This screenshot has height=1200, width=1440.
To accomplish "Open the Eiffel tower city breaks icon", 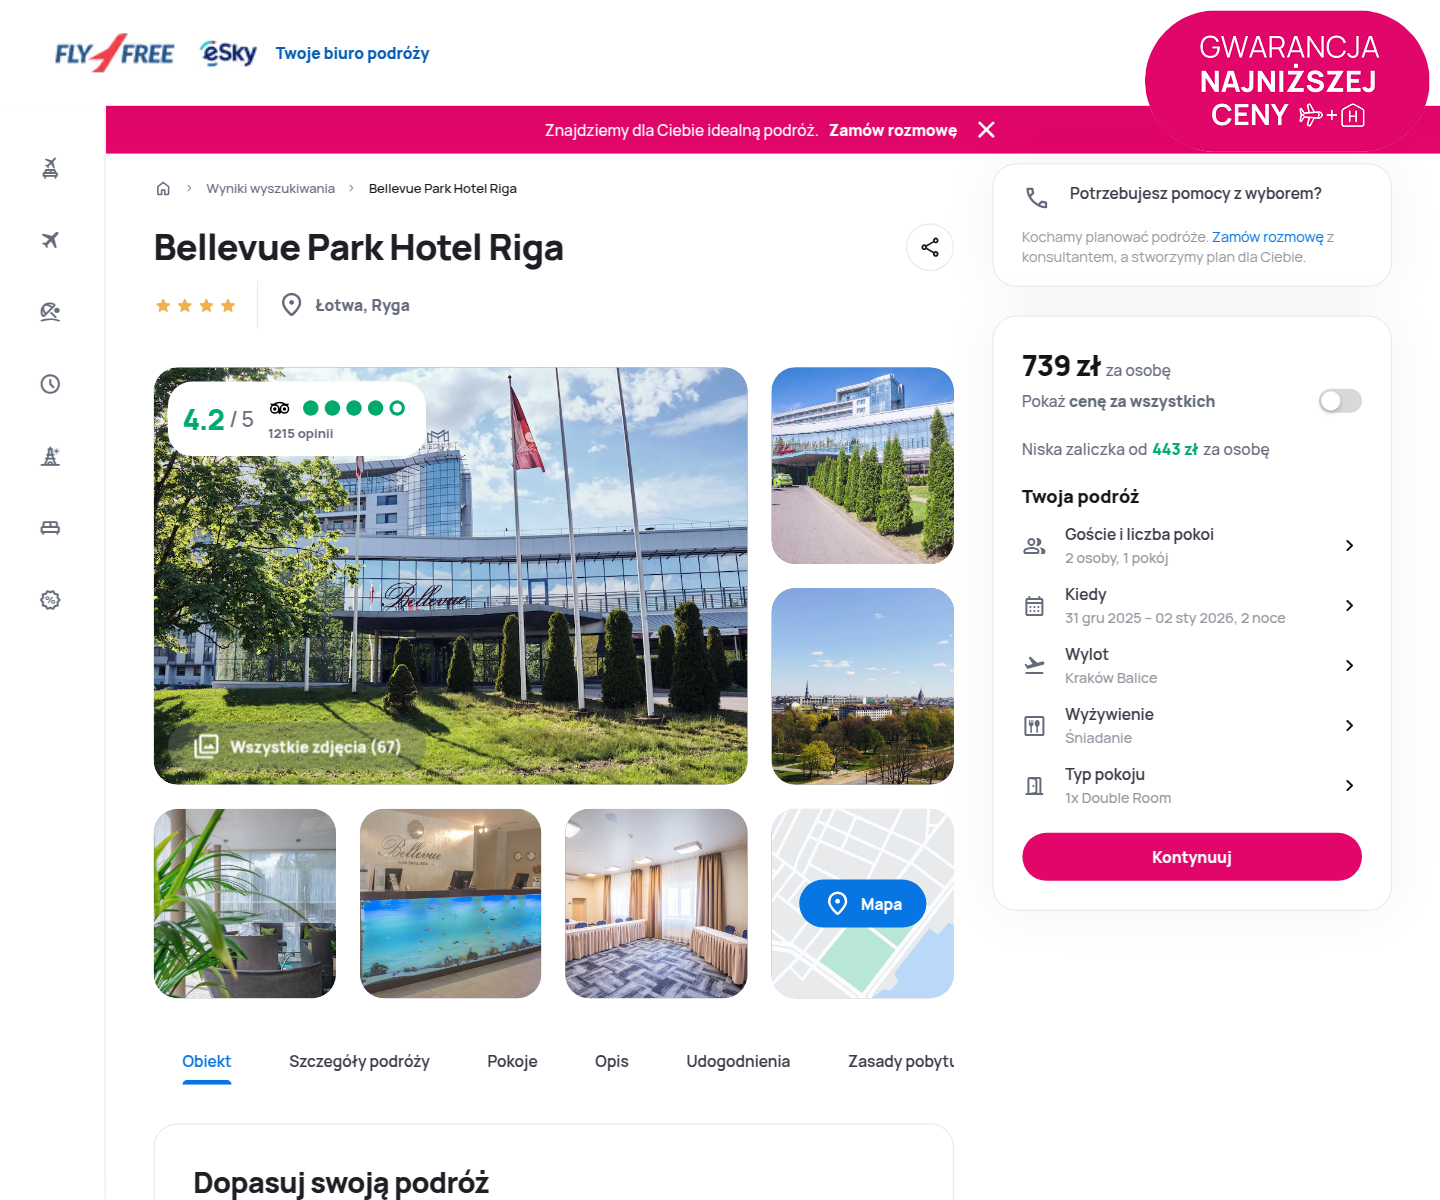I will 50,456.
